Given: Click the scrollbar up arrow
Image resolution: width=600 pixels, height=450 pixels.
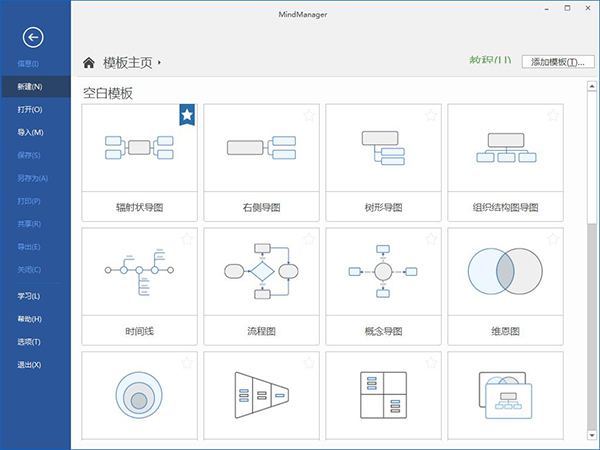Looking at the screenshot, I should [x=592, y=86].
